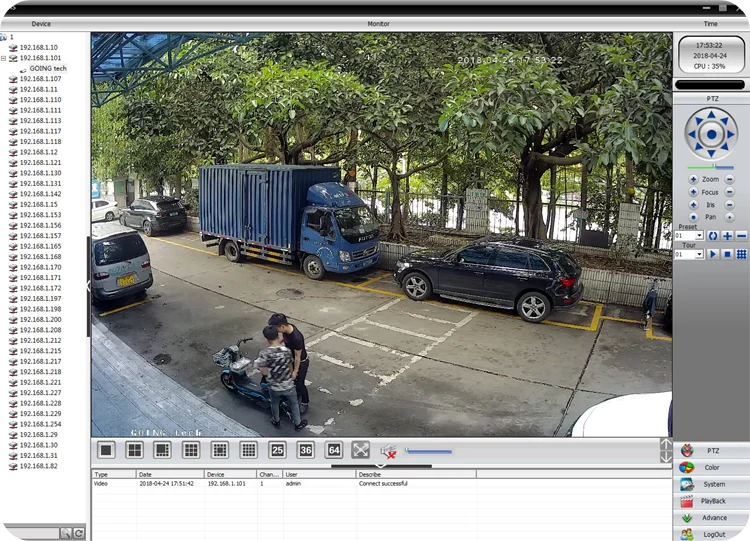Select layout with large center pane

pos(220,450)
